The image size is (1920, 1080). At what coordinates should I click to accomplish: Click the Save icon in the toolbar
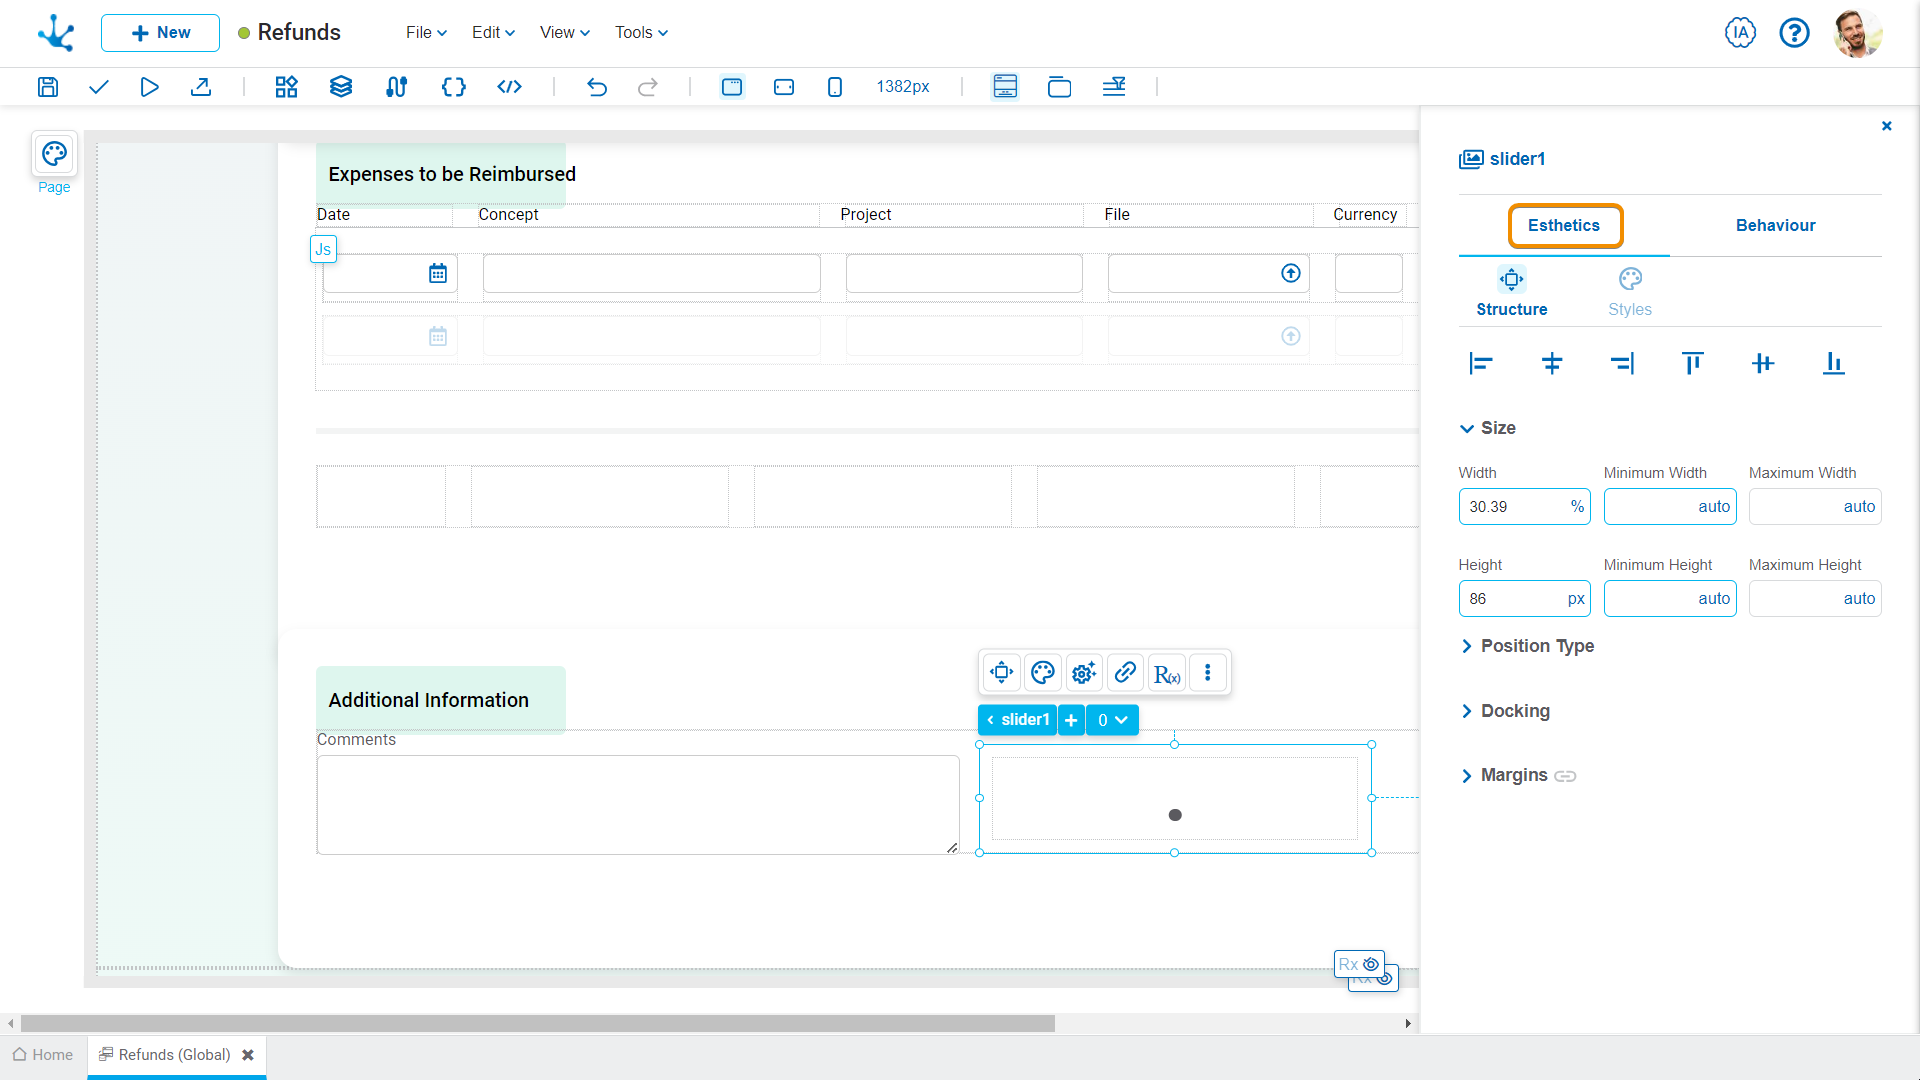(48, 87)
